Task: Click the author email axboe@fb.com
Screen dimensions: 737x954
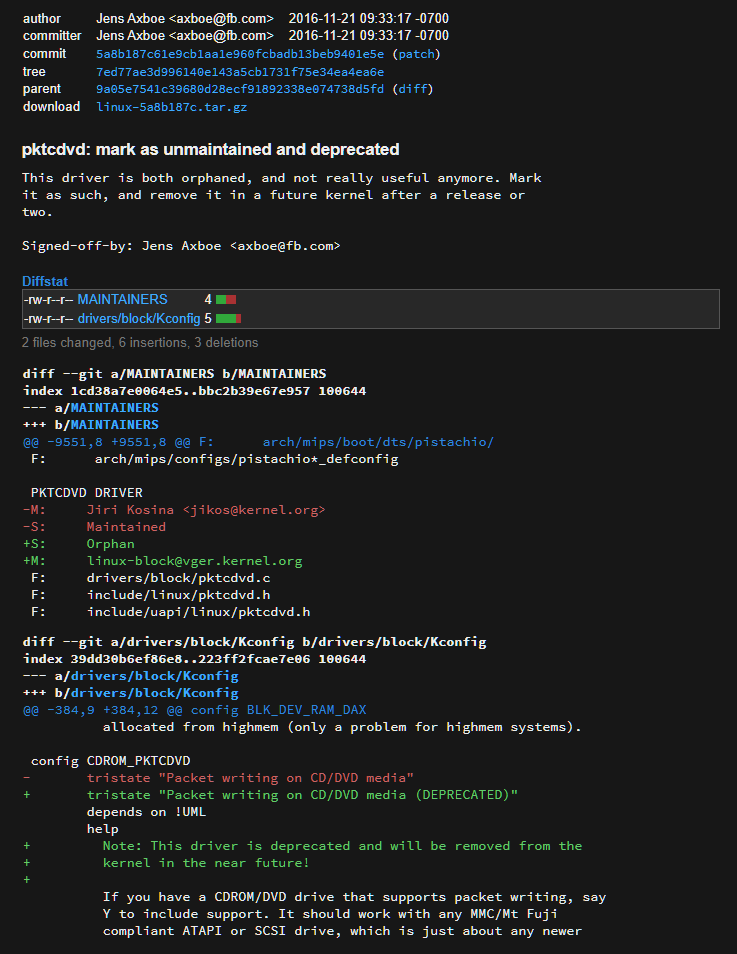Action: pyautogui.click(x=221, y=19)
